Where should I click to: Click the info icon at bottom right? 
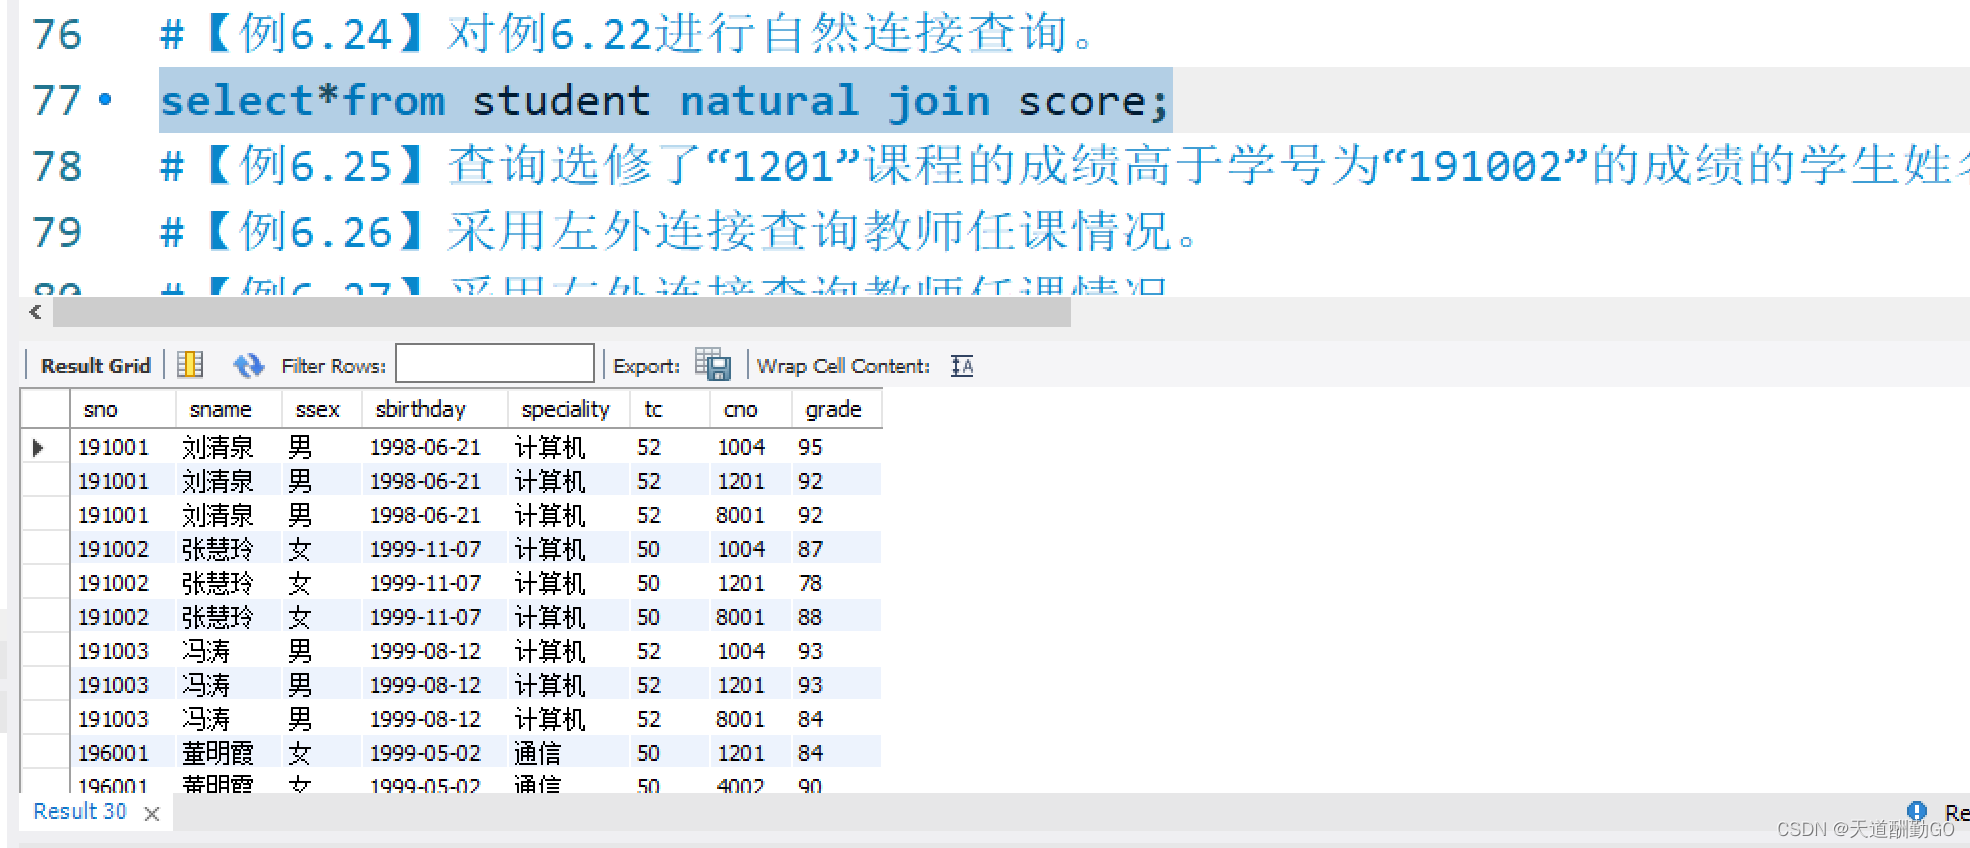coord(1917,811)
